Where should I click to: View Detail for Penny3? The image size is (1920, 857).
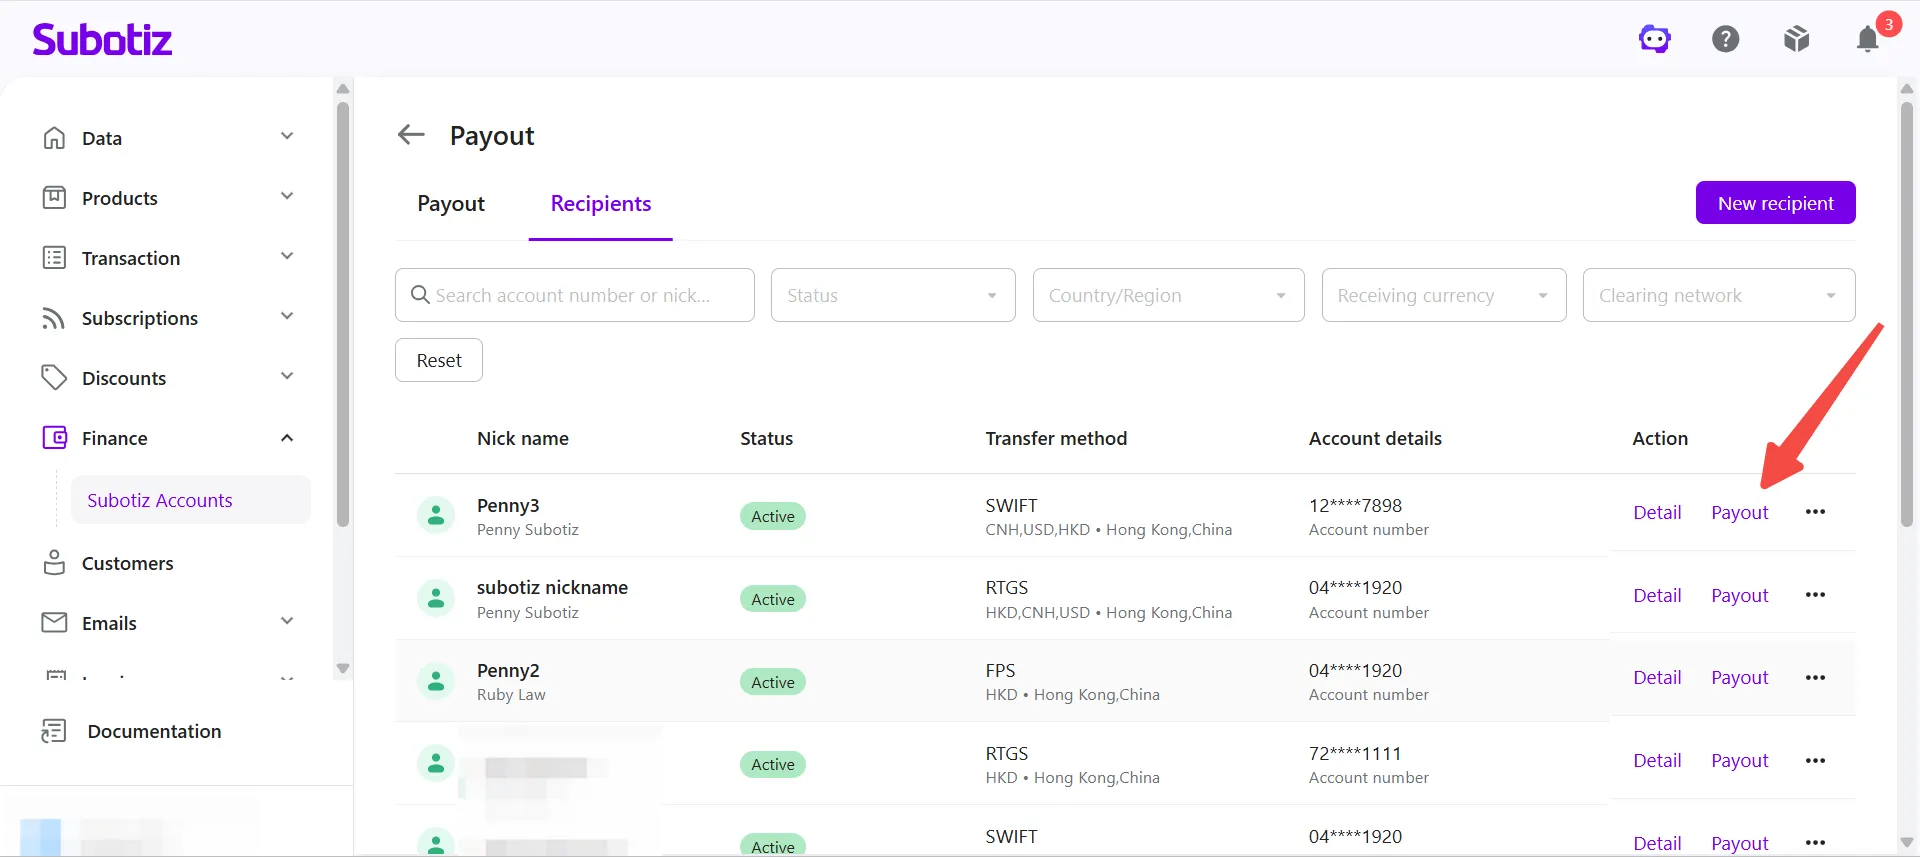[1657, 512]
